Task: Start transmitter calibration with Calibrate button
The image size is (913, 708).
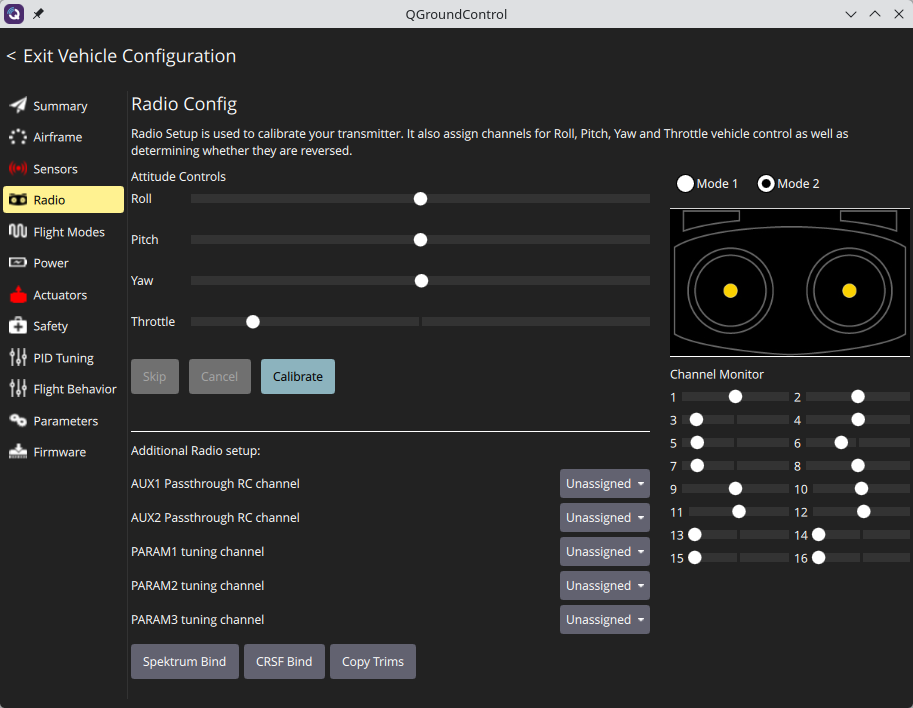Action: click(297, 376)
